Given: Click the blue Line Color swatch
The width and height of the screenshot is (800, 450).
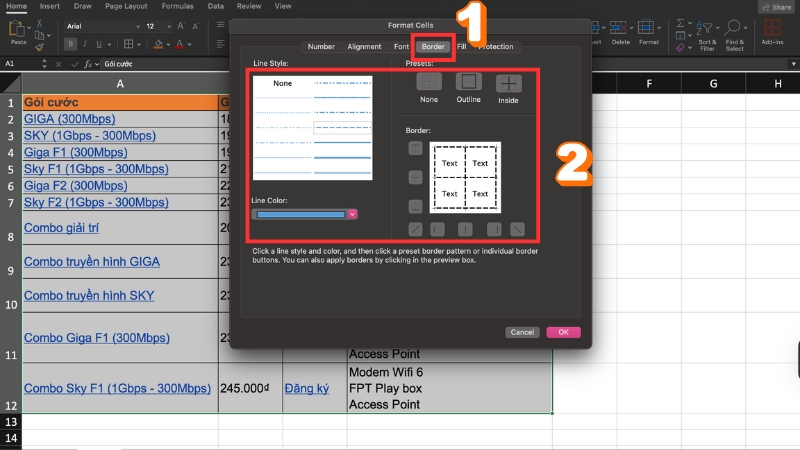Looking at the screenshot, I should click(300, 214).
